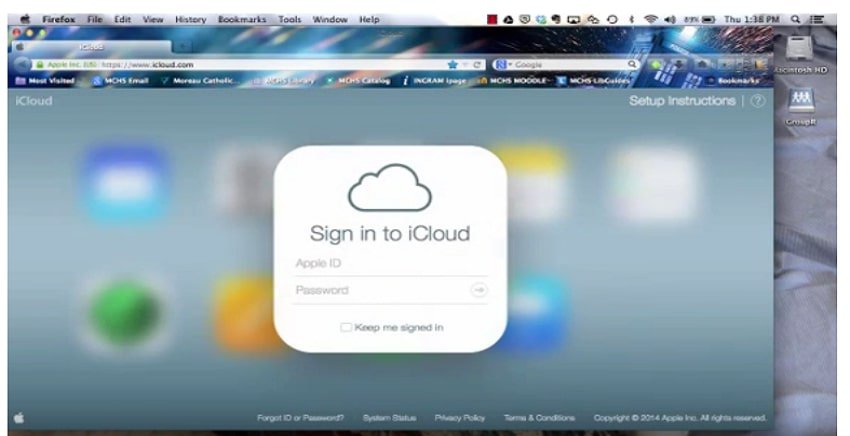Open Moreau Catholic bookmark

point(199,81)
